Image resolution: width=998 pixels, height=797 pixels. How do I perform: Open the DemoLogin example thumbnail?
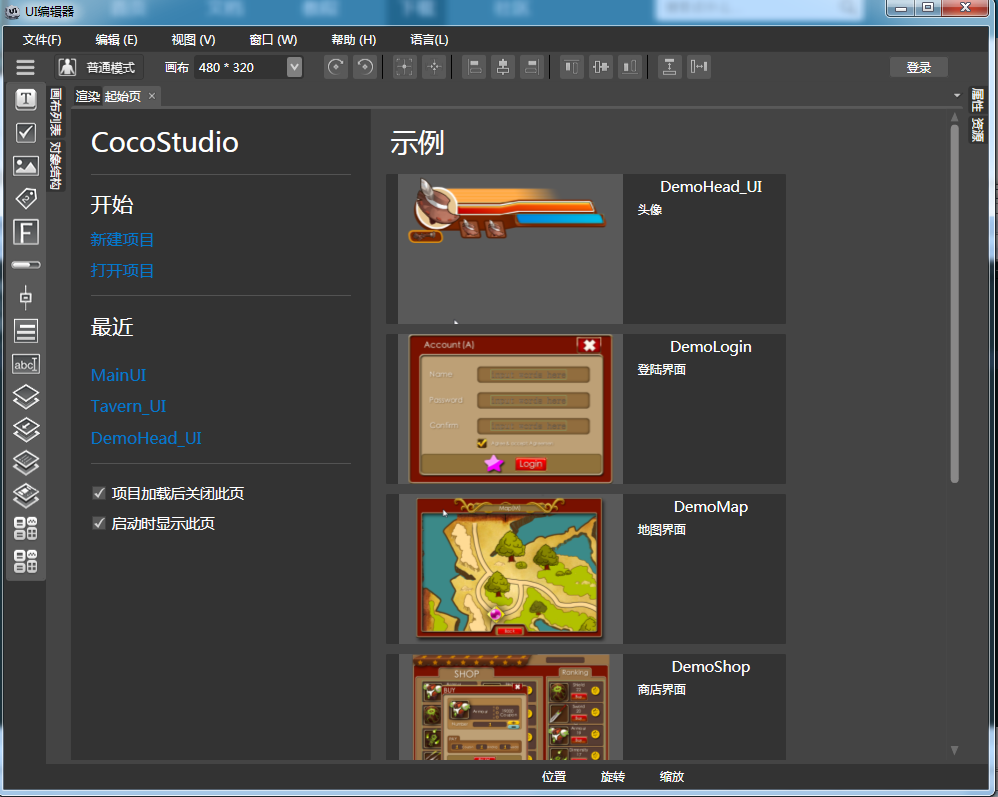510,409
